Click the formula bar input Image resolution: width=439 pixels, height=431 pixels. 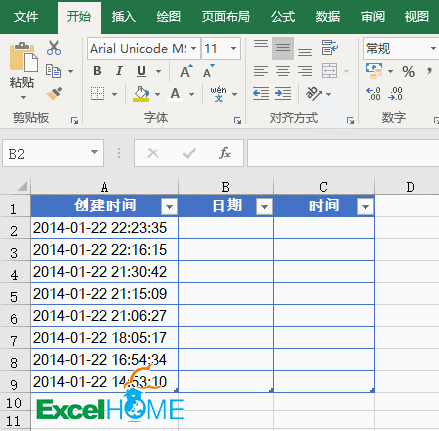click(x=343, y=153)
